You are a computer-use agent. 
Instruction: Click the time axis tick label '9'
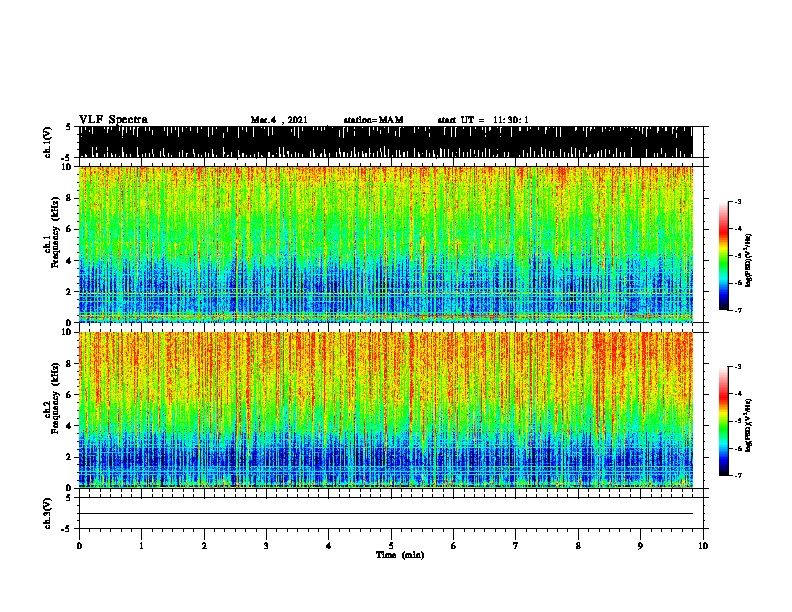(x=640, y=546)
